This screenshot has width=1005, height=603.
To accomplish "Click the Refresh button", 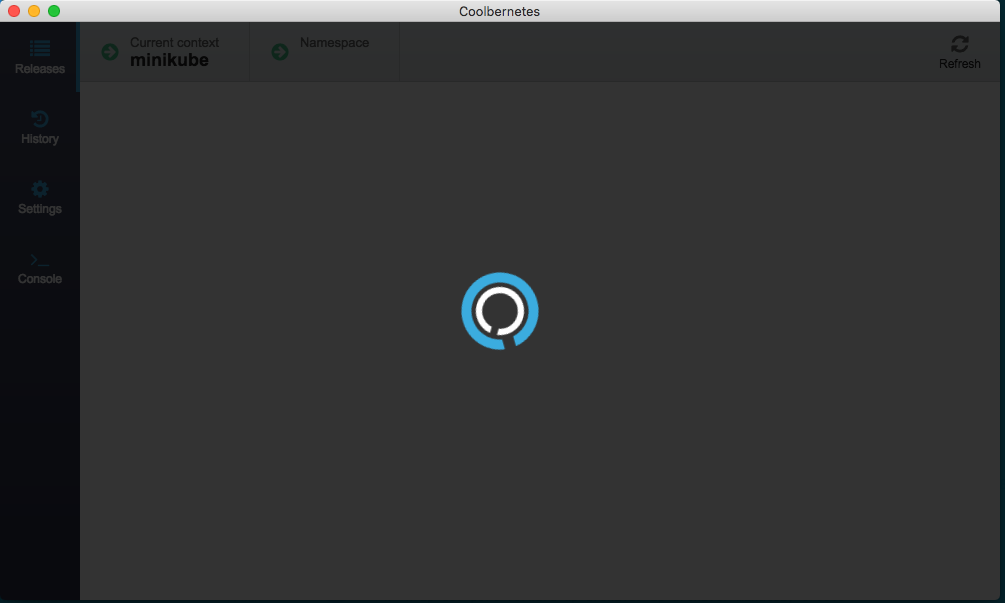I will click(x=959, y=52).
